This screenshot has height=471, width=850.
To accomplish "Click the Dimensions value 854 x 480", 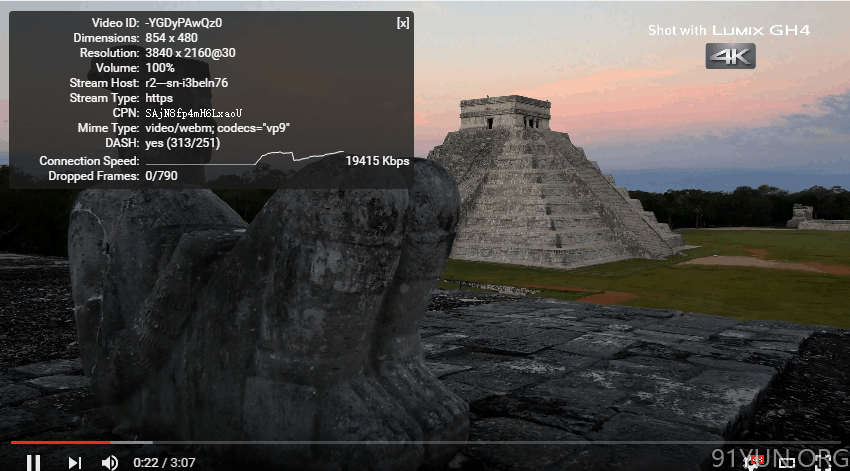I will [x=171, y=38].
